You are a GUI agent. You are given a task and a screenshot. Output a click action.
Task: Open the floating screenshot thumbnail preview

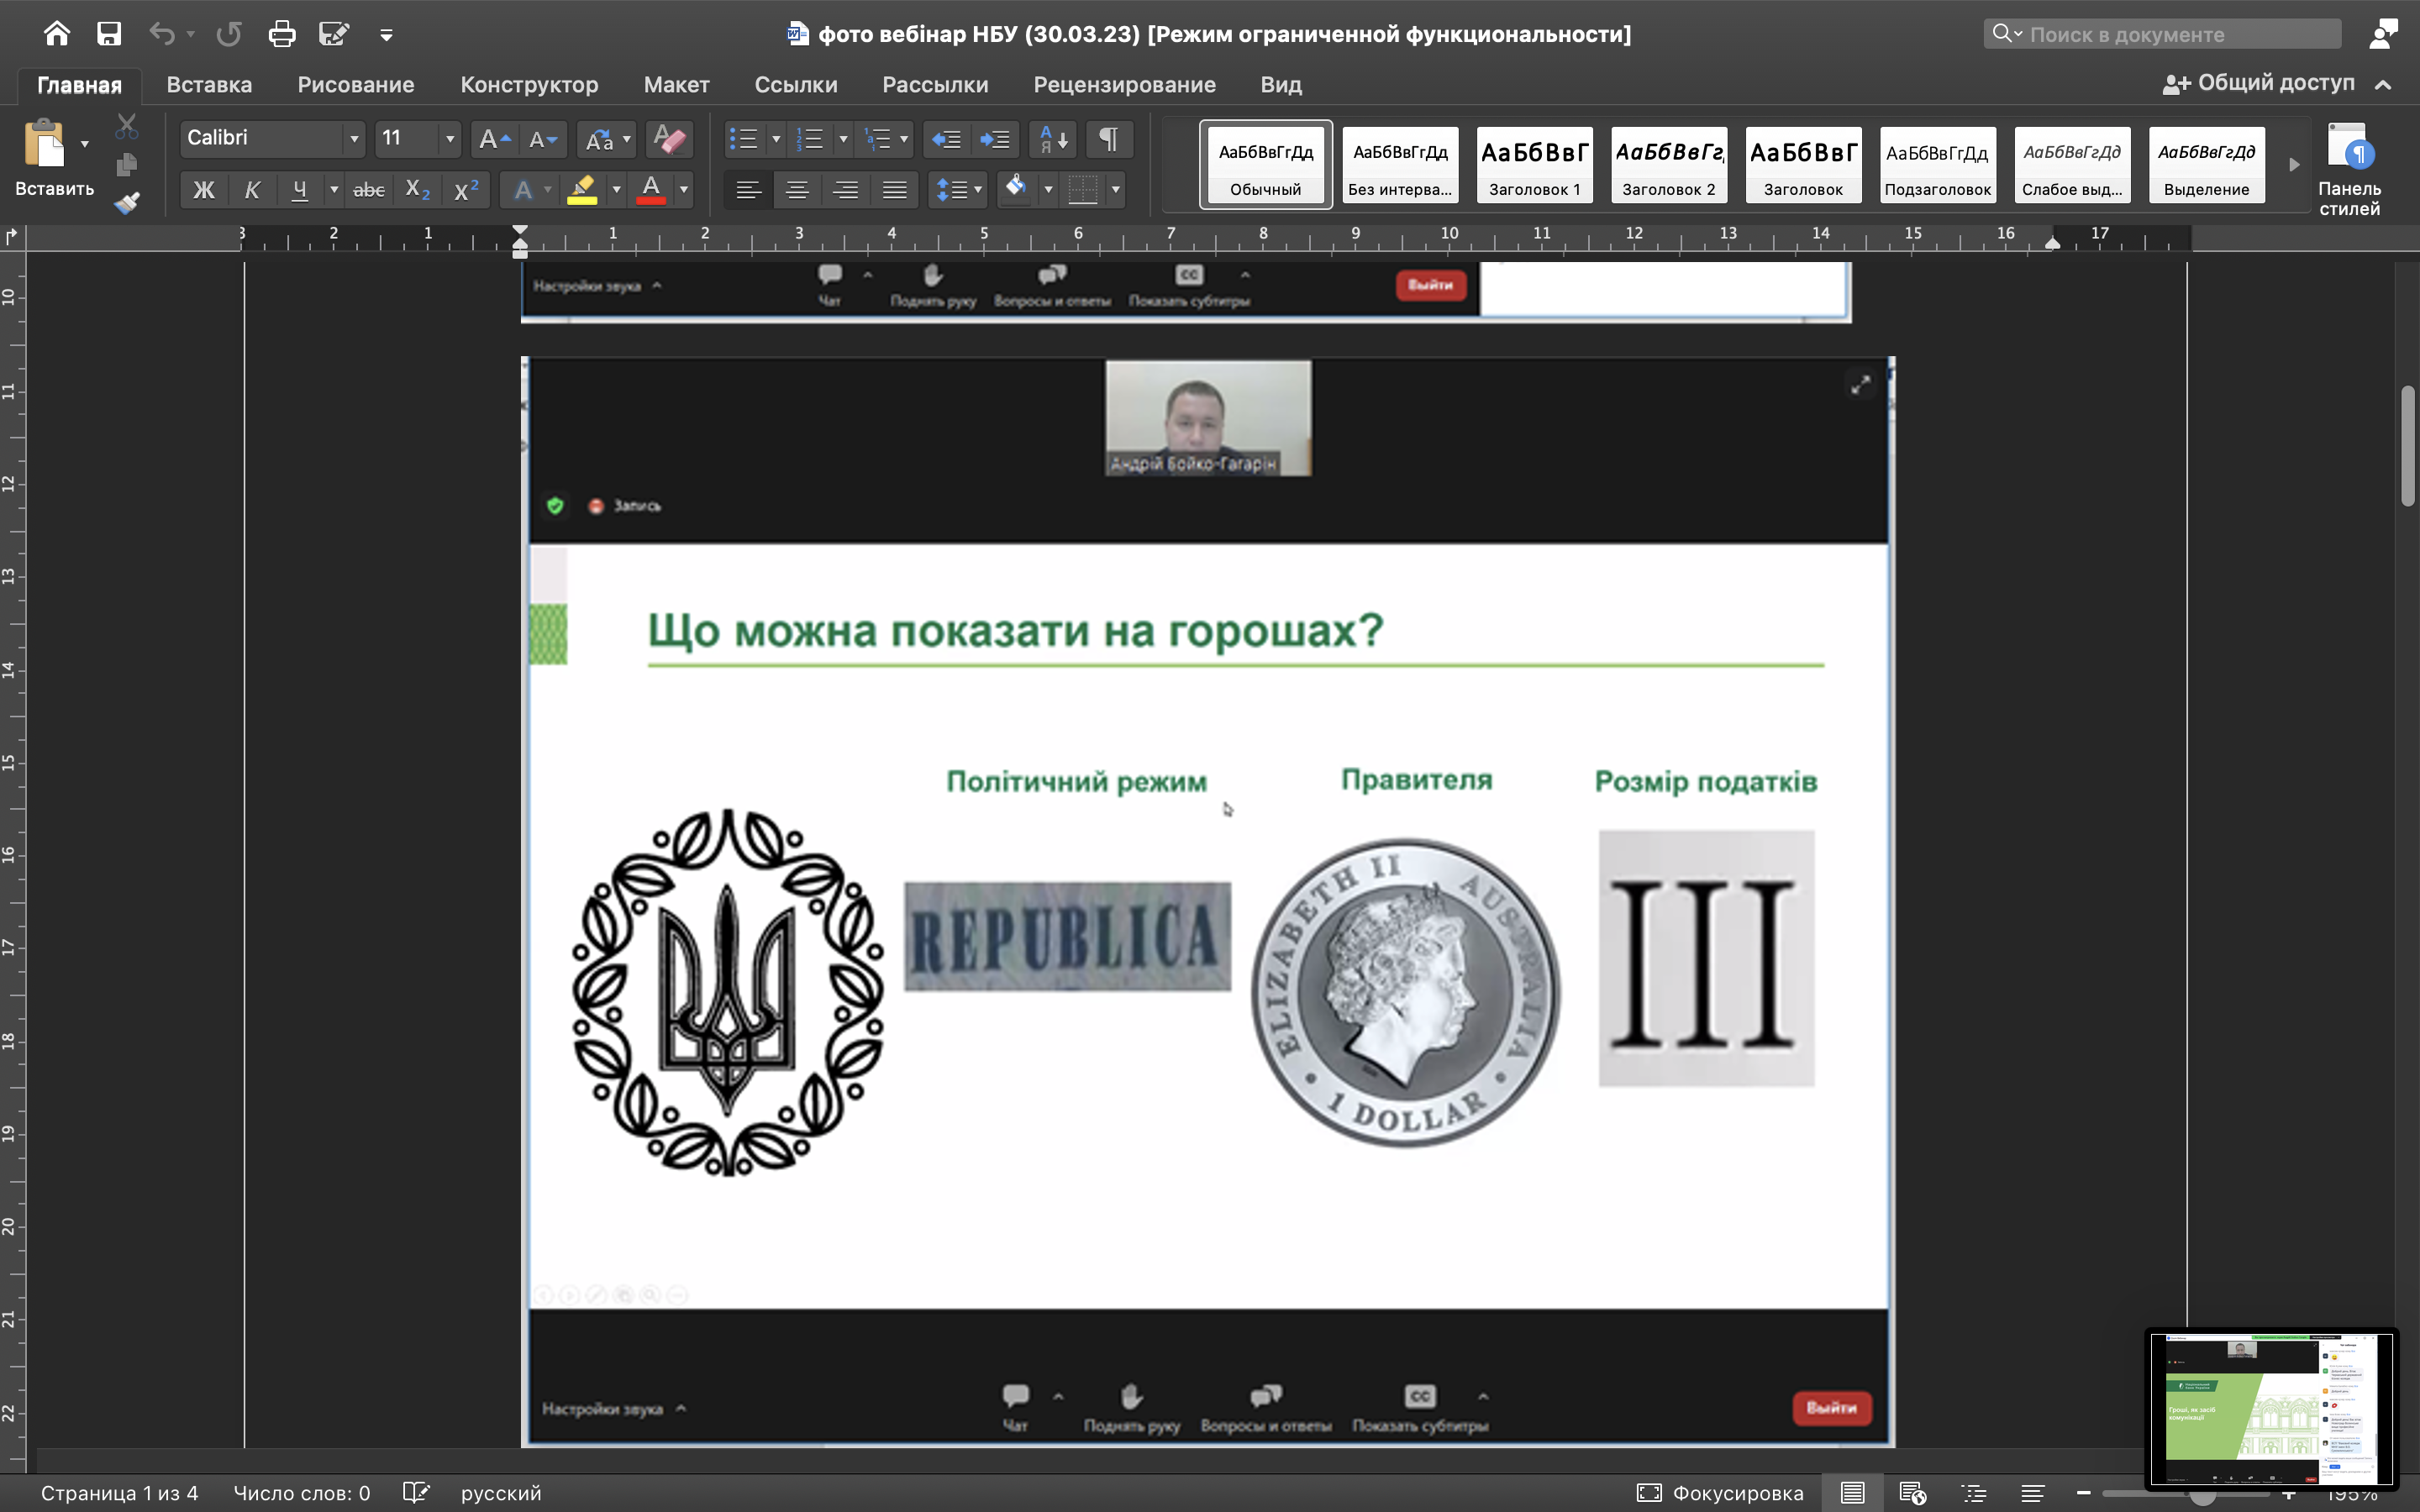click(x=2271, y=1409)
